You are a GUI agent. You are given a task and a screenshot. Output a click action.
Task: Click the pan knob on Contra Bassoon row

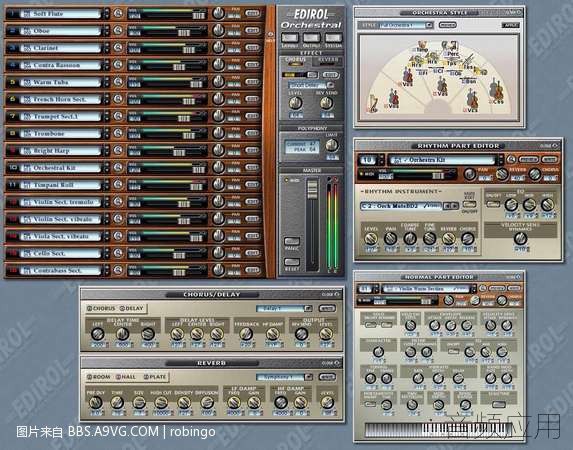coord(218,64)
